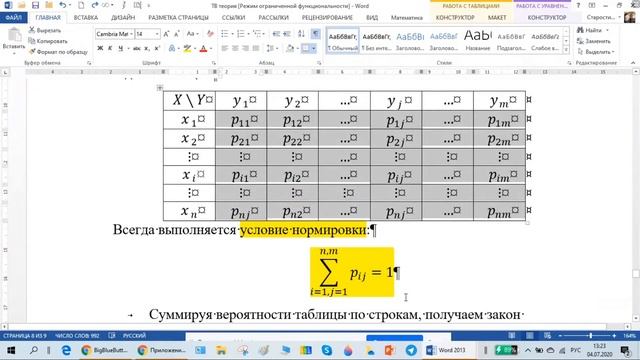This screenshot has width=640, height=360.
Task: Apply the Название (Title) style
Action: pos(478,41)
